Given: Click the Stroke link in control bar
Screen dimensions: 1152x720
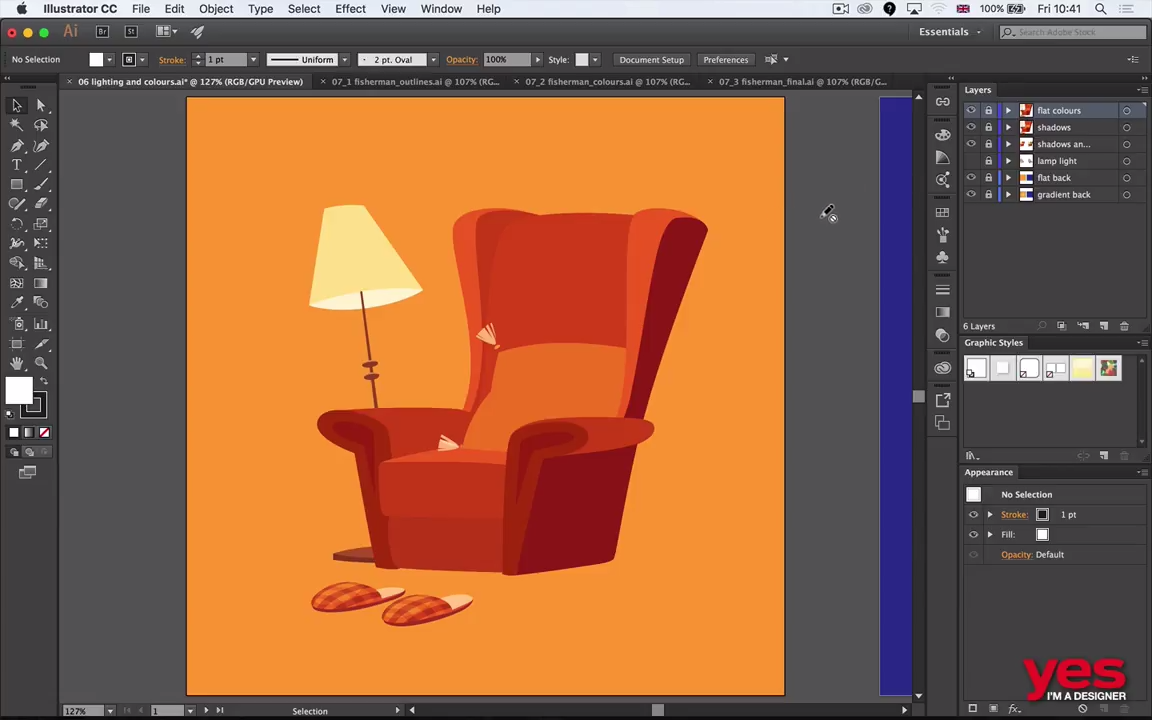Looking at the screenshot, I should pos(172,60).
